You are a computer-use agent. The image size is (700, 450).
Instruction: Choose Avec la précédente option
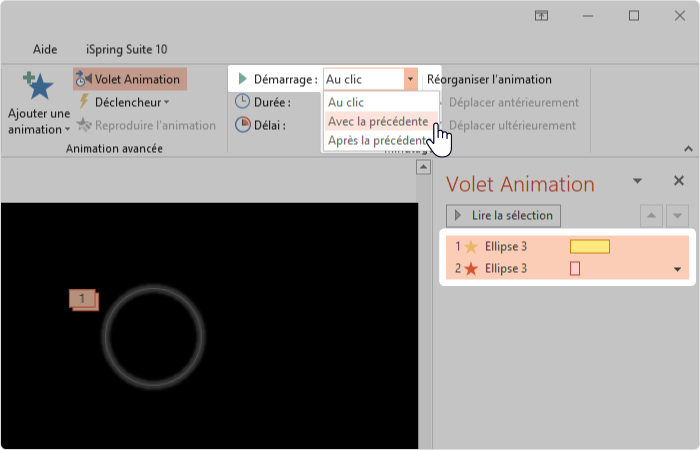tap(380, 121)
